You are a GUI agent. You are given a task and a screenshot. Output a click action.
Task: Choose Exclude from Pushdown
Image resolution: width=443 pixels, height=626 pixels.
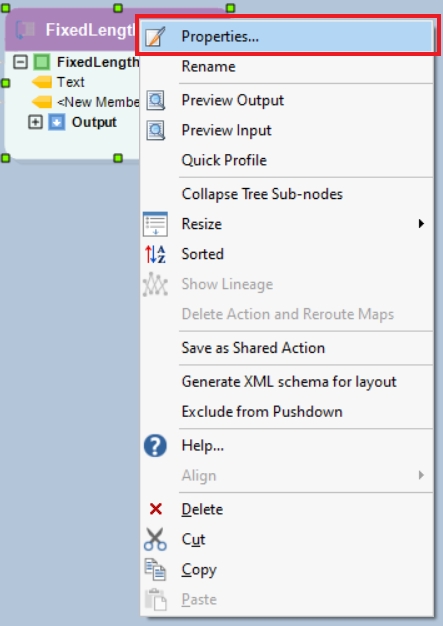(x=262, y=412)
